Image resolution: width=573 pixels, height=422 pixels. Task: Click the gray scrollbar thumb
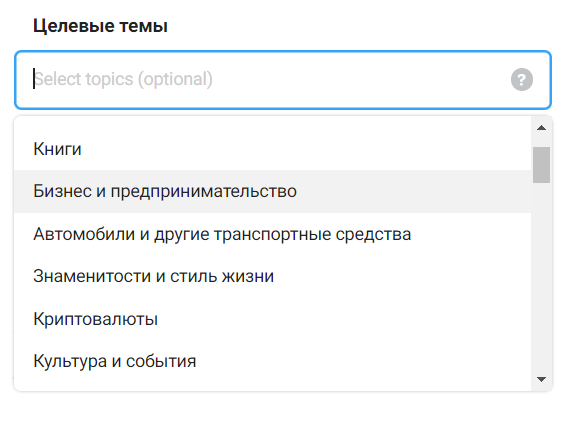pos(541,165)
